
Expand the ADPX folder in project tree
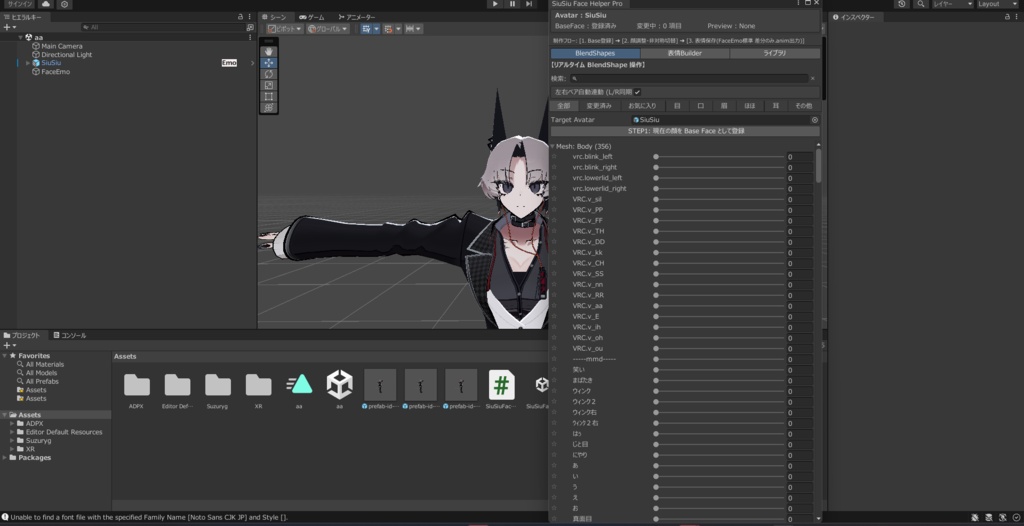[12, 423]
